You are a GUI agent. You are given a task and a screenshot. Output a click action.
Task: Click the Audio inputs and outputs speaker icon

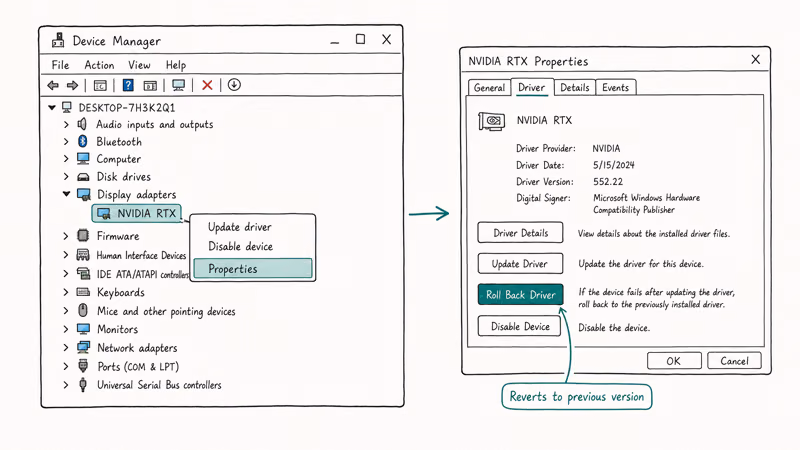click(x=82, y=124)
